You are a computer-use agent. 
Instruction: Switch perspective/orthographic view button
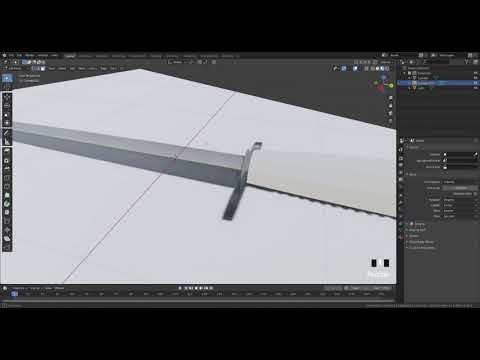(391, 122)
